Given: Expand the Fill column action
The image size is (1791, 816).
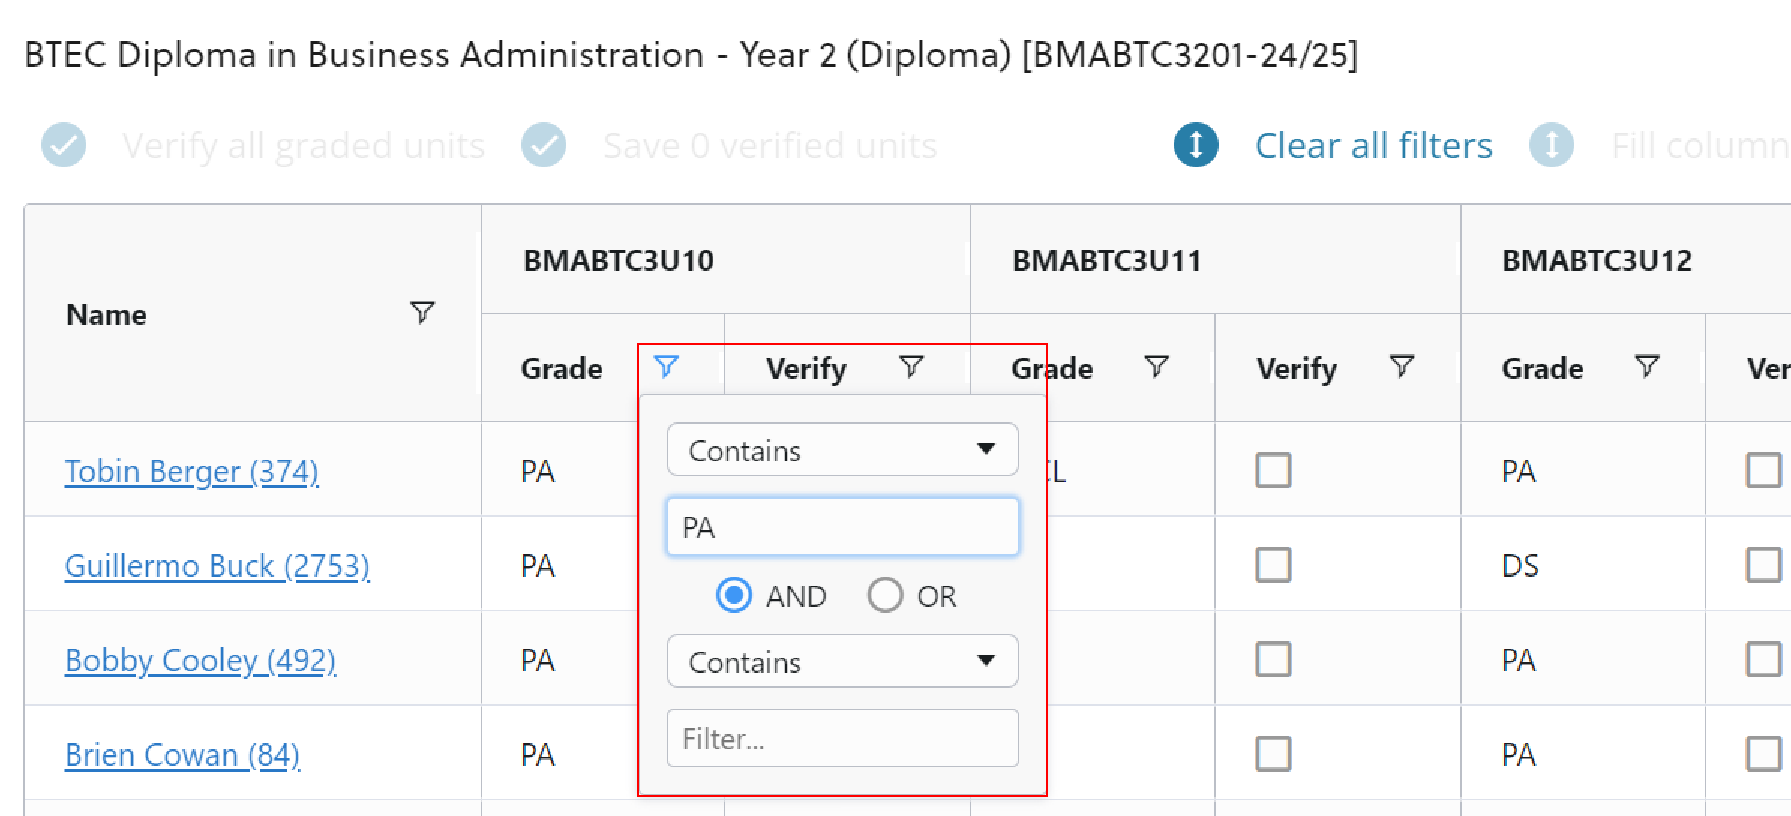Looking at the screenshot, I should (x=1553, y=145).
